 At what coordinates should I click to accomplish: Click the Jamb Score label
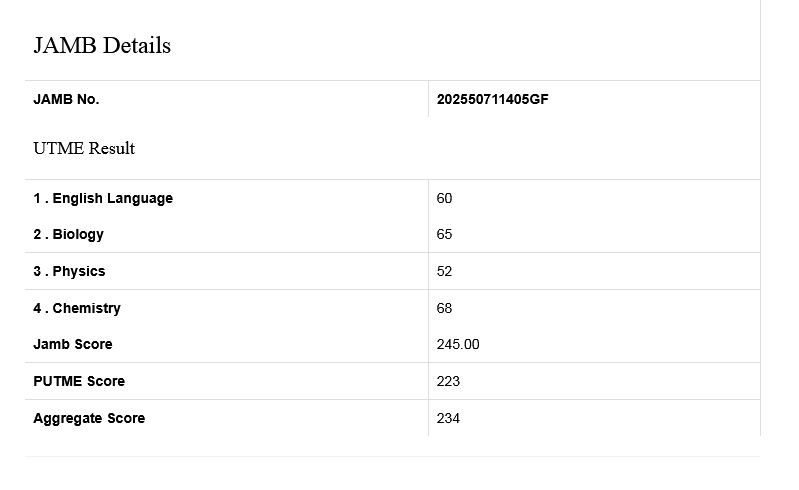pos(73,344)
